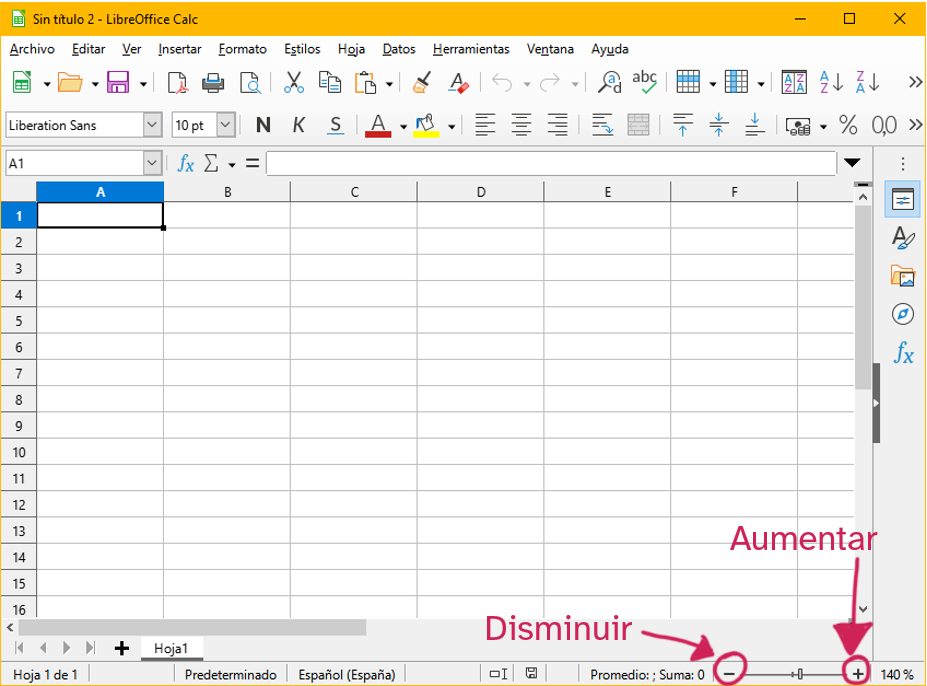Toggle italic formatting (K button)

(x=299, y=125)
